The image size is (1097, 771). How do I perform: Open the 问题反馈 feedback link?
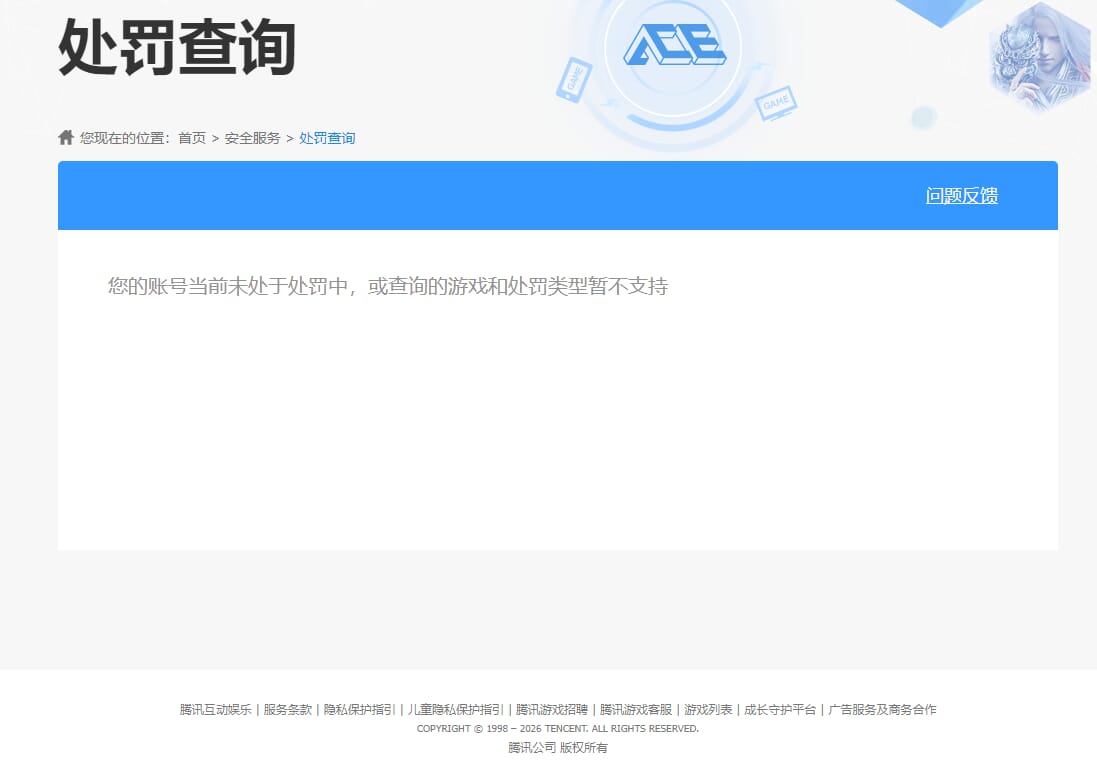tap(961, 196)
